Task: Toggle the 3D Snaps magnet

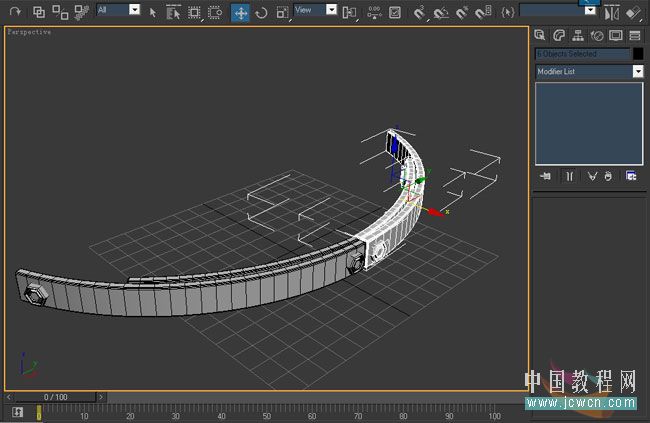Action: click(x=420, y=12)
